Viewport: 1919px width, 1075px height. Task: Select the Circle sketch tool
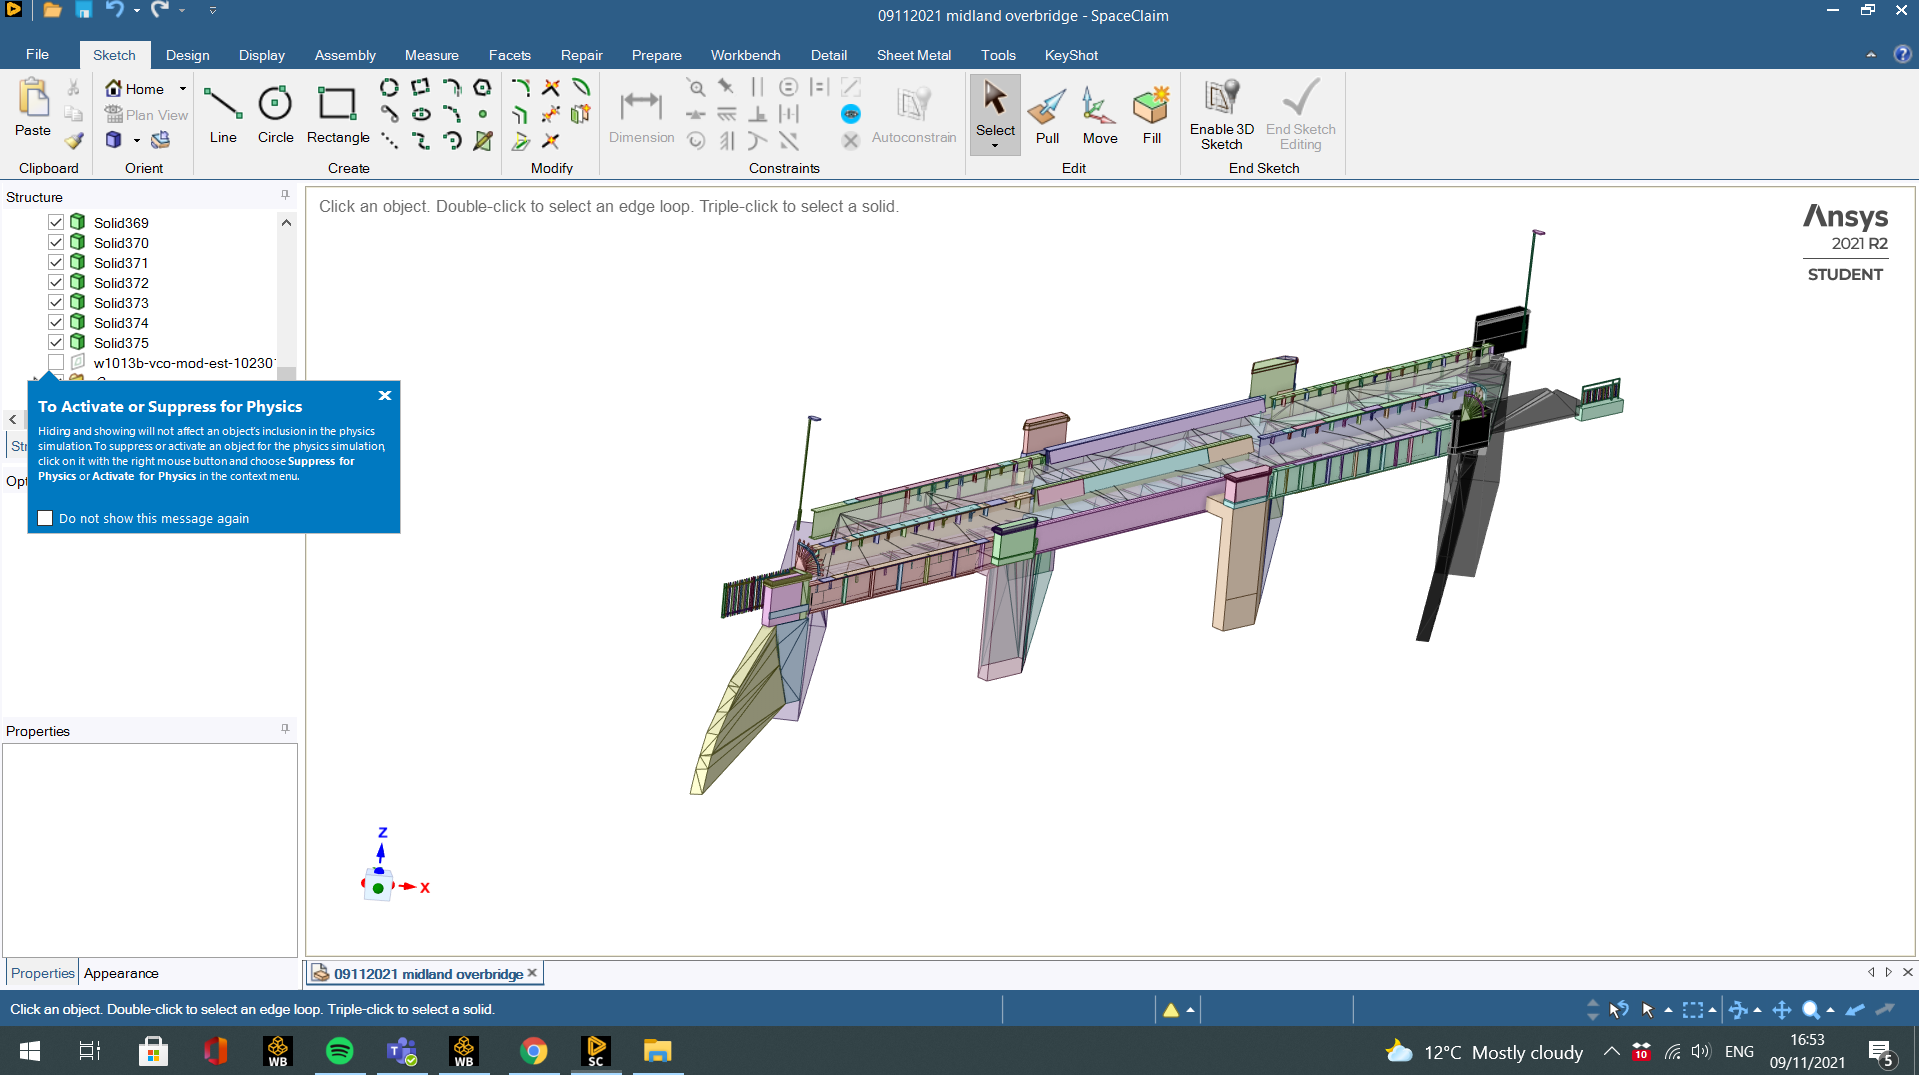click(x=275, y=113)
